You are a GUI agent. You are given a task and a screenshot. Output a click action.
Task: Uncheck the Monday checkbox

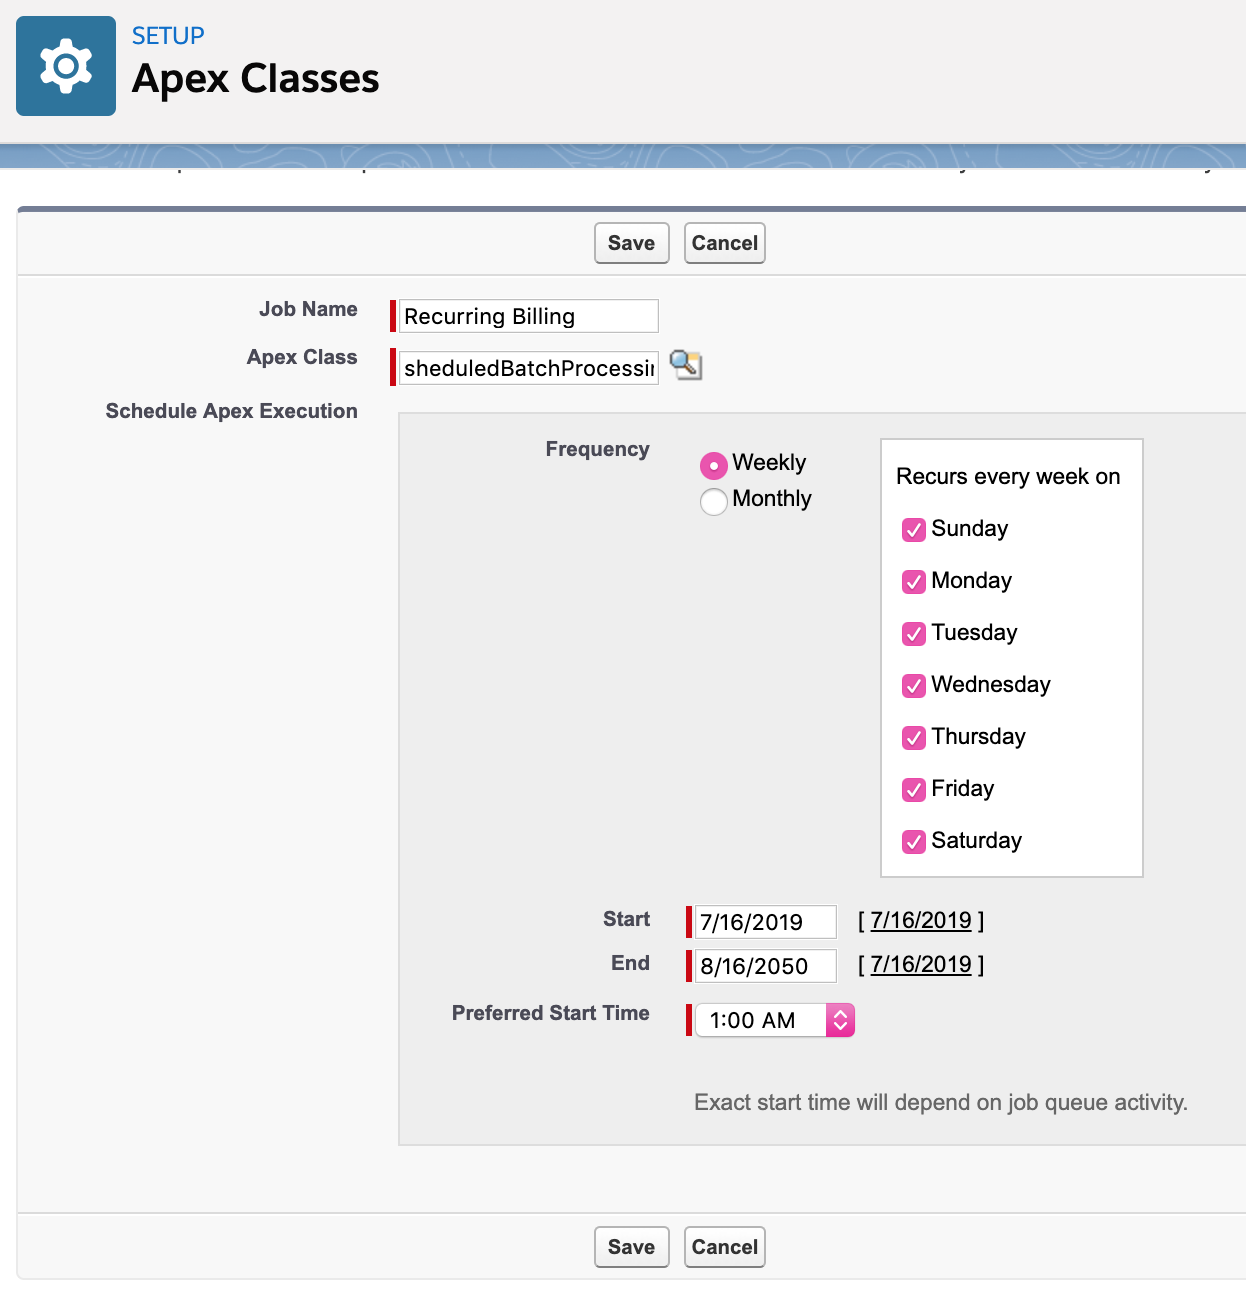point(914,582)
